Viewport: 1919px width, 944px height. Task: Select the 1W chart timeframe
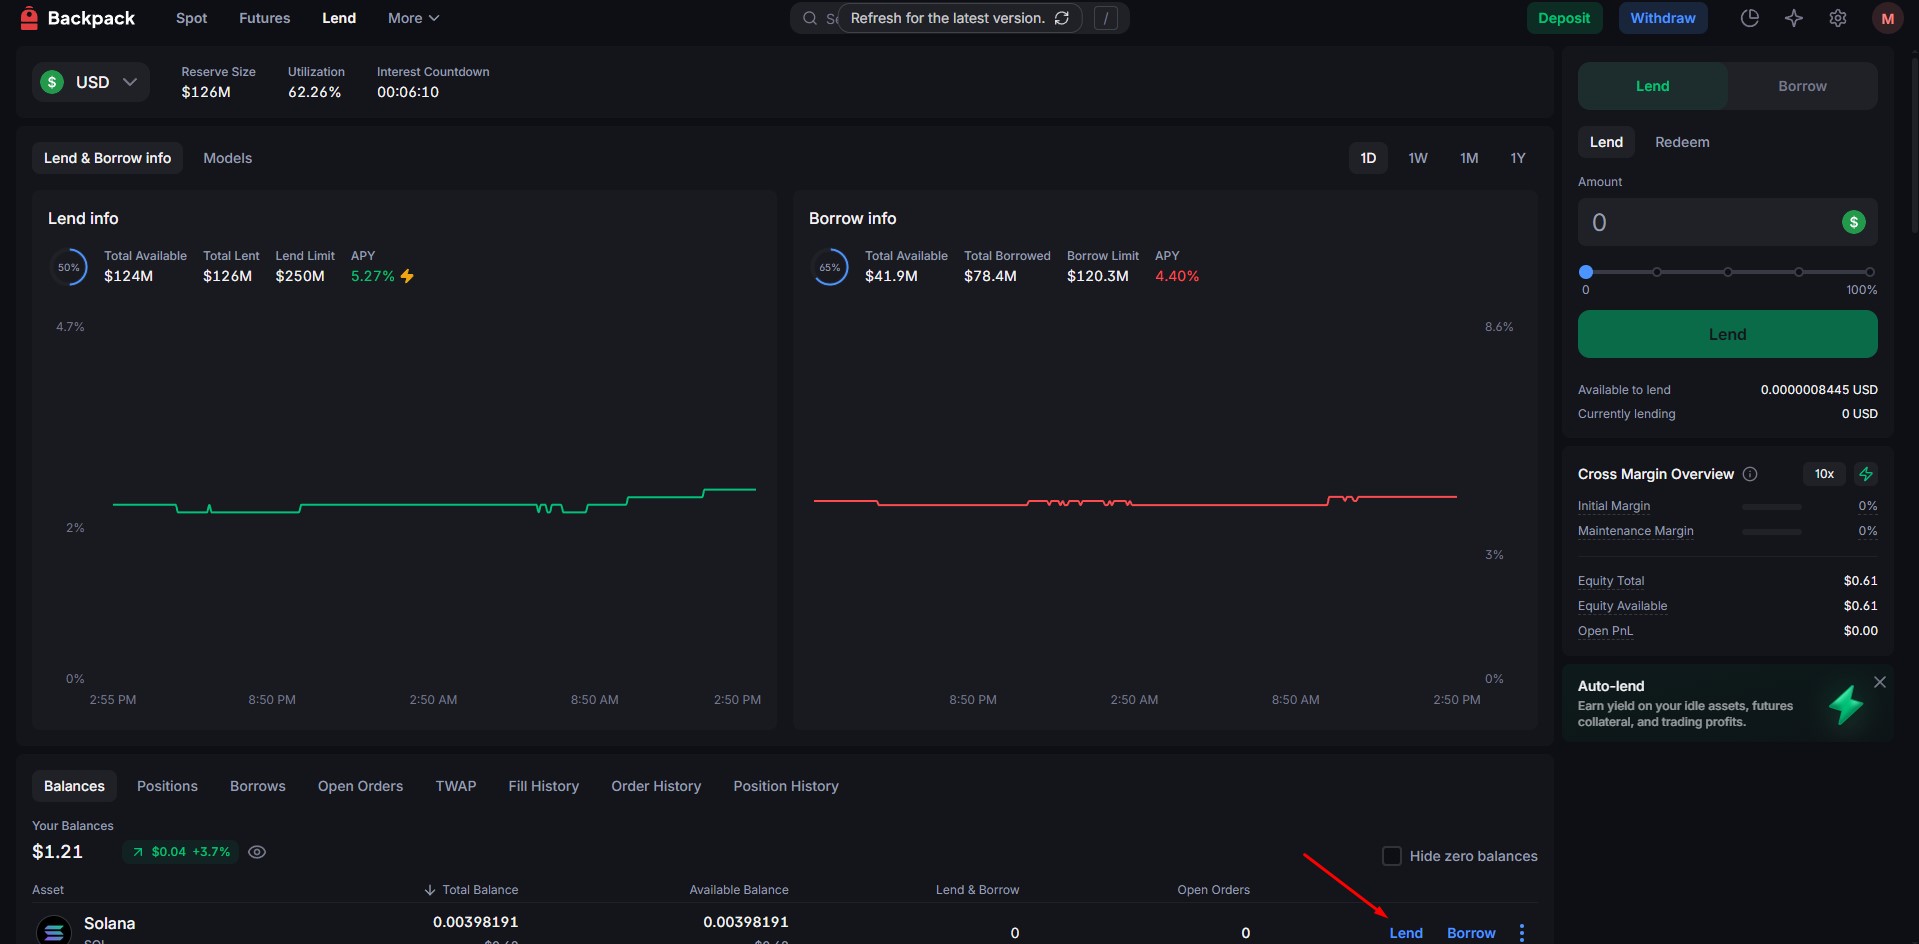pos(1417,158)
